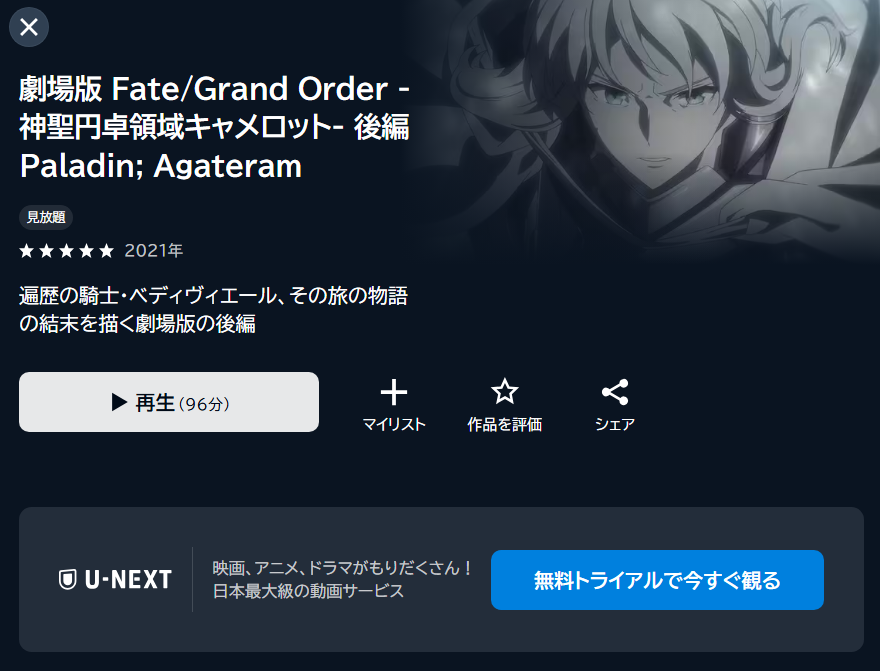880x671 pixels.
Task: Click the 作品を評価 label
Action: (x=505, y=425)
